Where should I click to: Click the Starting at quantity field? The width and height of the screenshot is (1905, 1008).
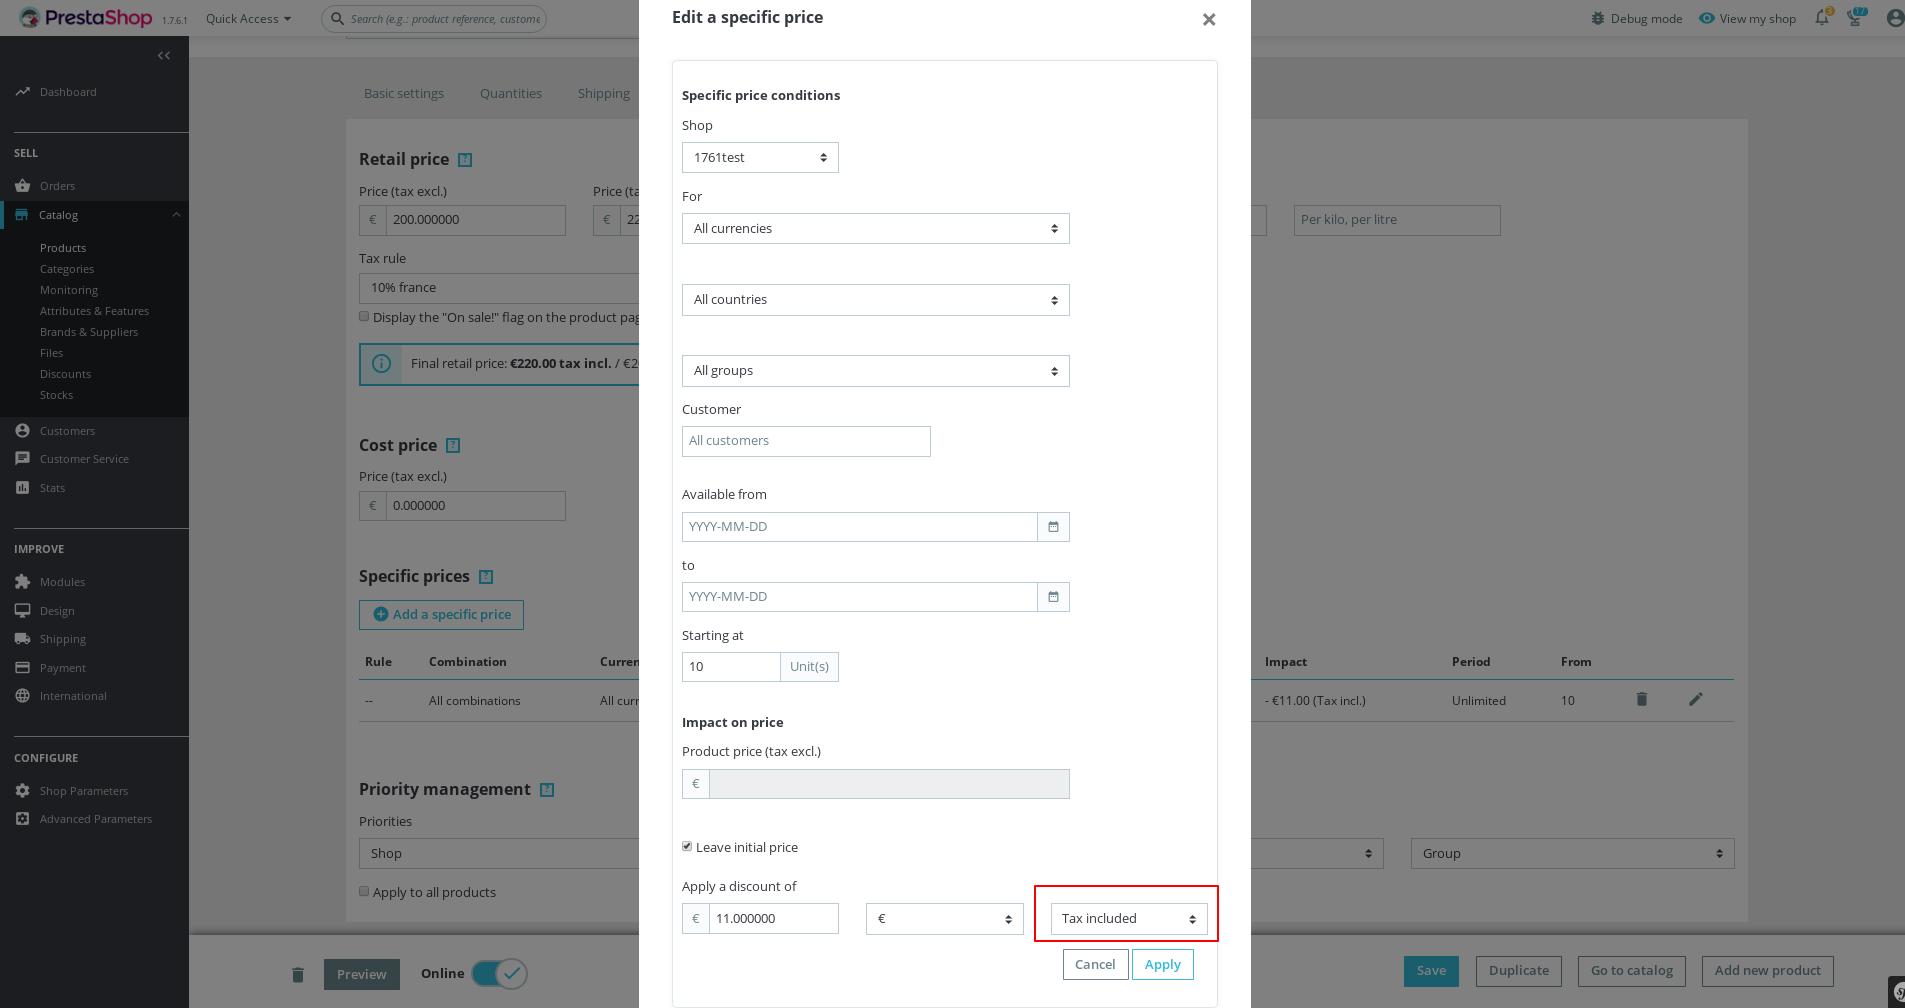731,667
